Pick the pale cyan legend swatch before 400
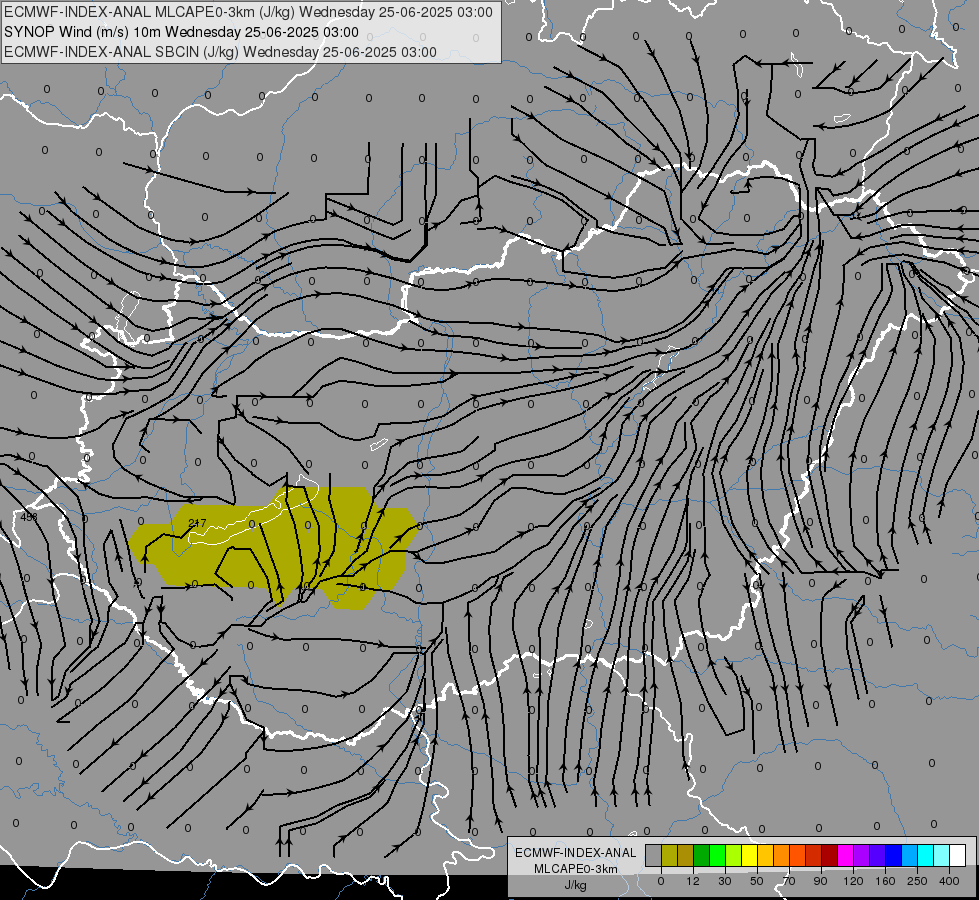The height and width of the screenshot is (900, 979). (x=942, y=855)
